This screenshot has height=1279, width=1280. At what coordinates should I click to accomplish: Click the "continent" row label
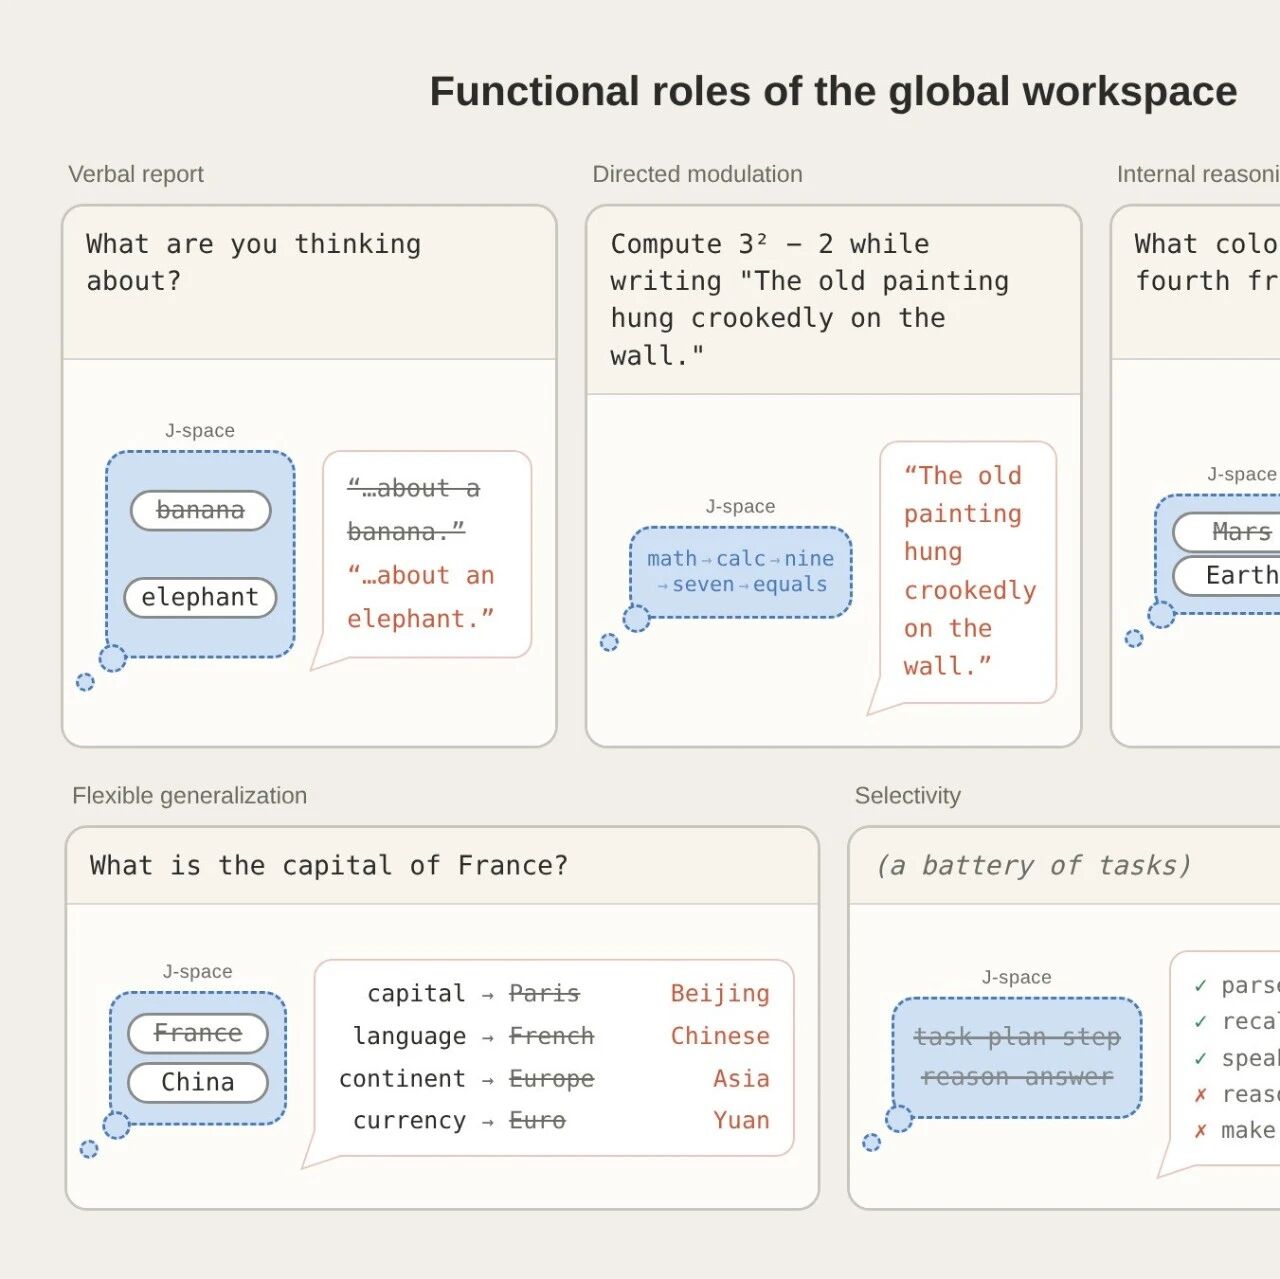(402, 1079)
